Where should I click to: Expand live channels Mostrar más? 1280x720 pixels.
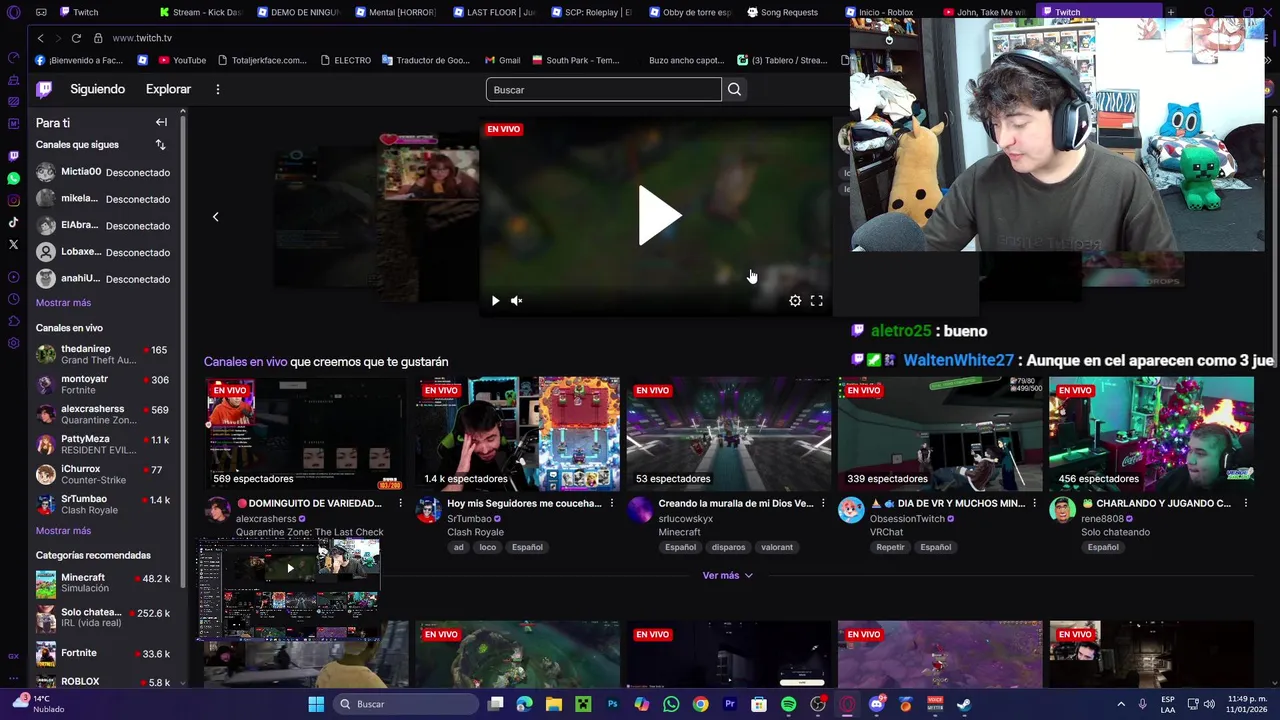[x=63, y=531]
